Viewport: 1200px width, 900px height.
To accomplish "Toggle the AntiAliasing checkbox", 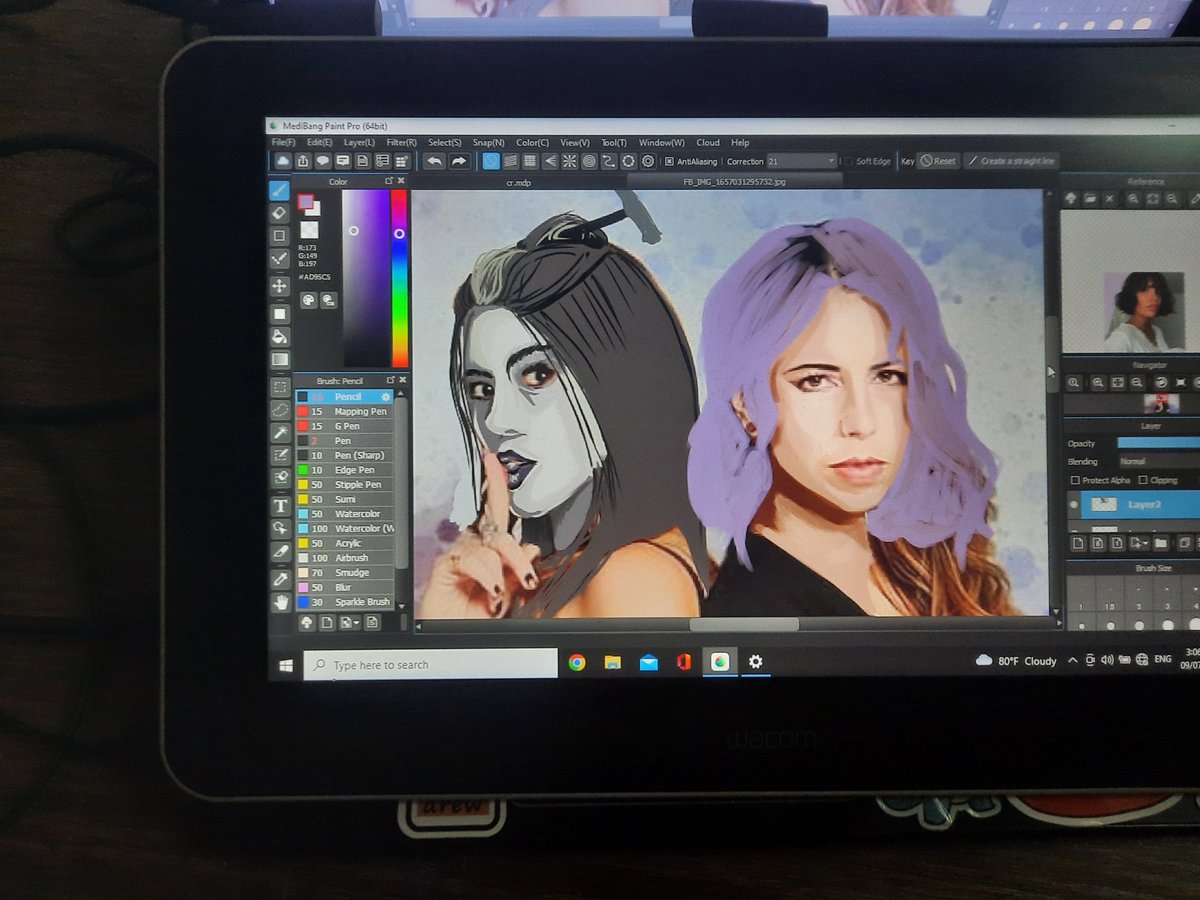I will (670, 161).
